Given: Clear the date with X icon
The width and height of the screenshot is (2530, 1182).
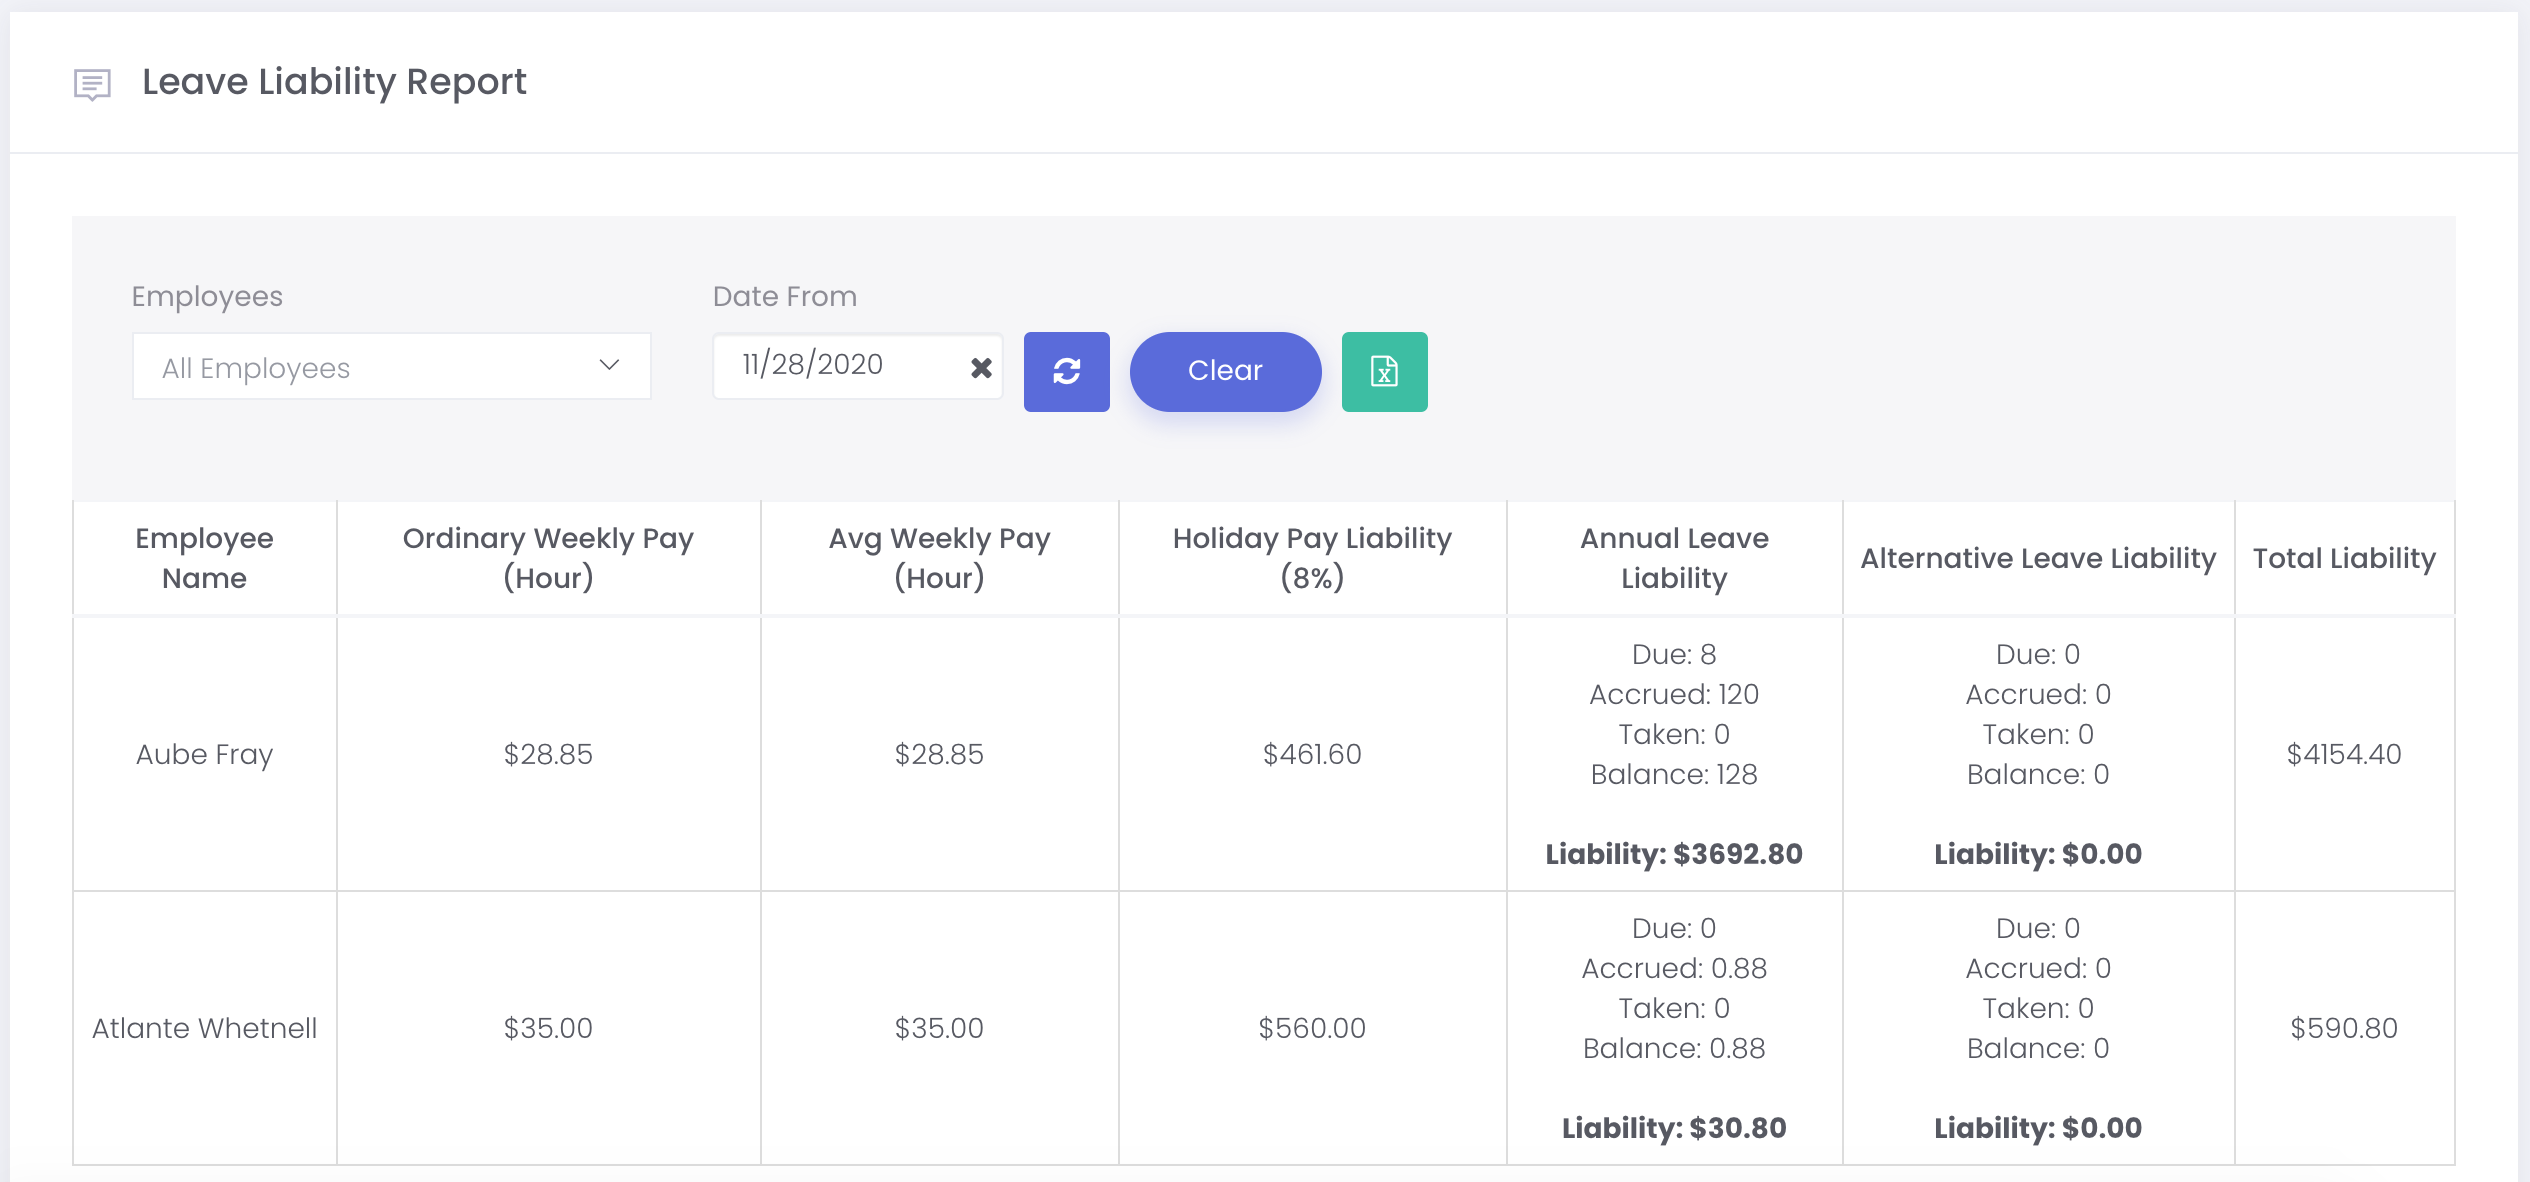Looking at the screenshot, I should click(981, 368).
